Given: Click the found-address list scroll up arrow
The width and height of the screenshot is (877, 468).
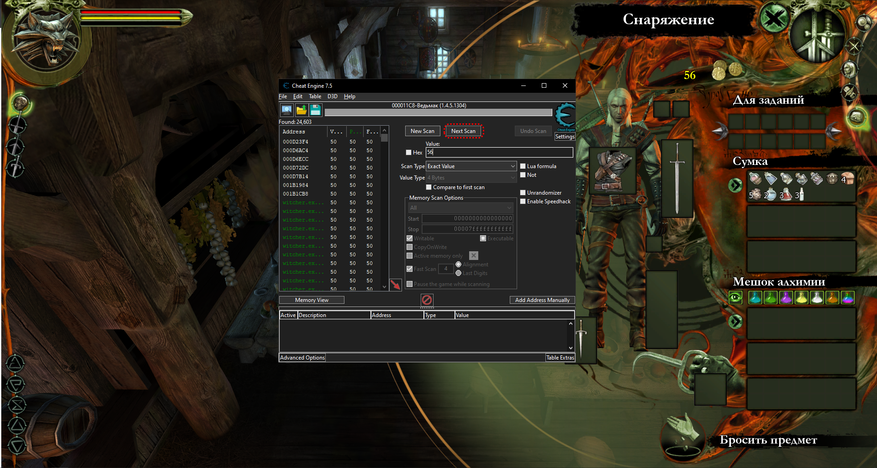Looking at the screenshot, I should (384, 129).
